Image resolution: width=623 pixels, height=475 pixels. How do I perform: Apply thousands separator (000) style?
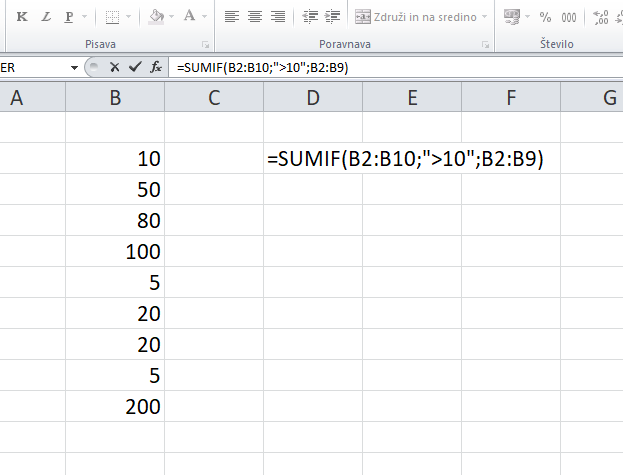569,17
